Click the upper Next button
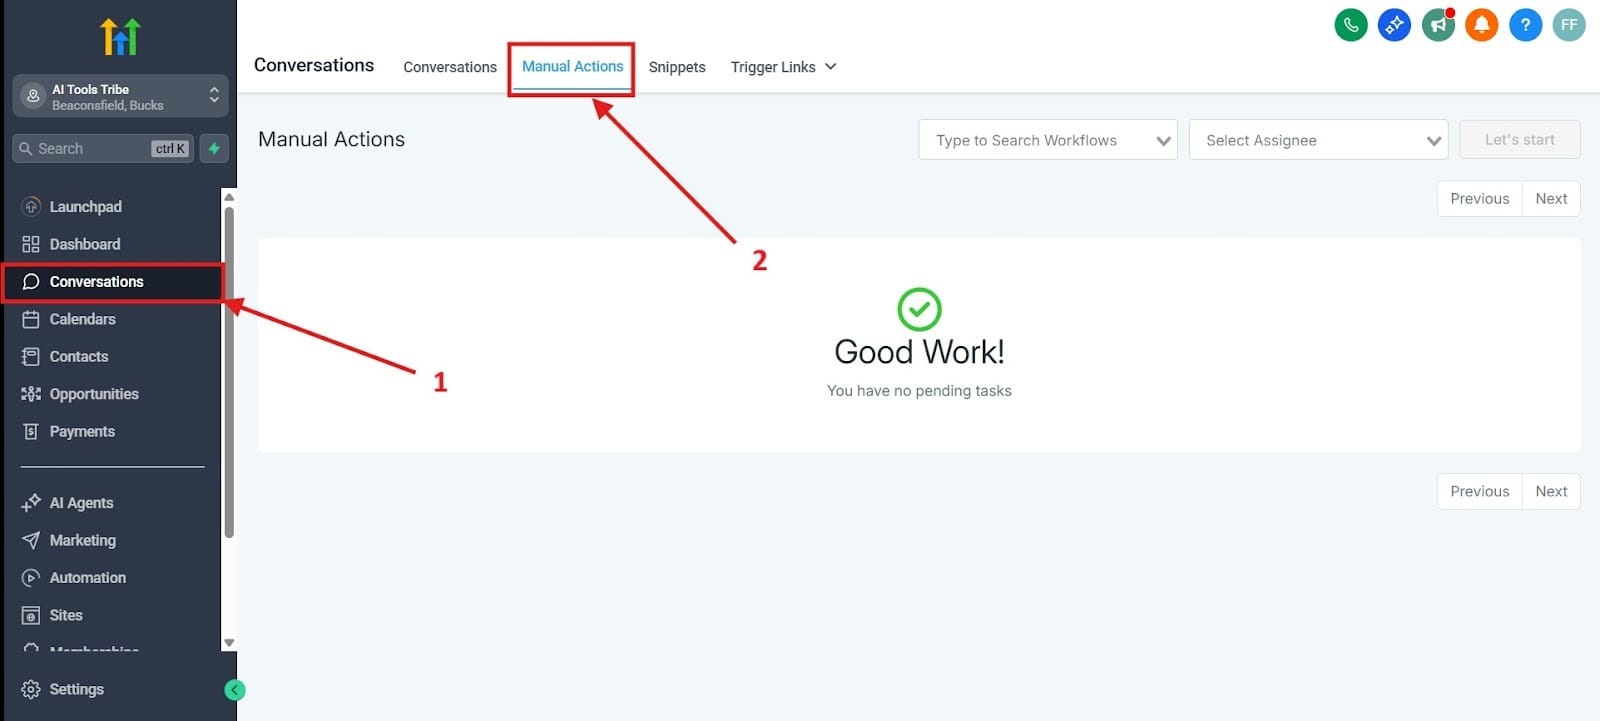The height and width of the screenshot is (721, 1600). pos(1551,199)
